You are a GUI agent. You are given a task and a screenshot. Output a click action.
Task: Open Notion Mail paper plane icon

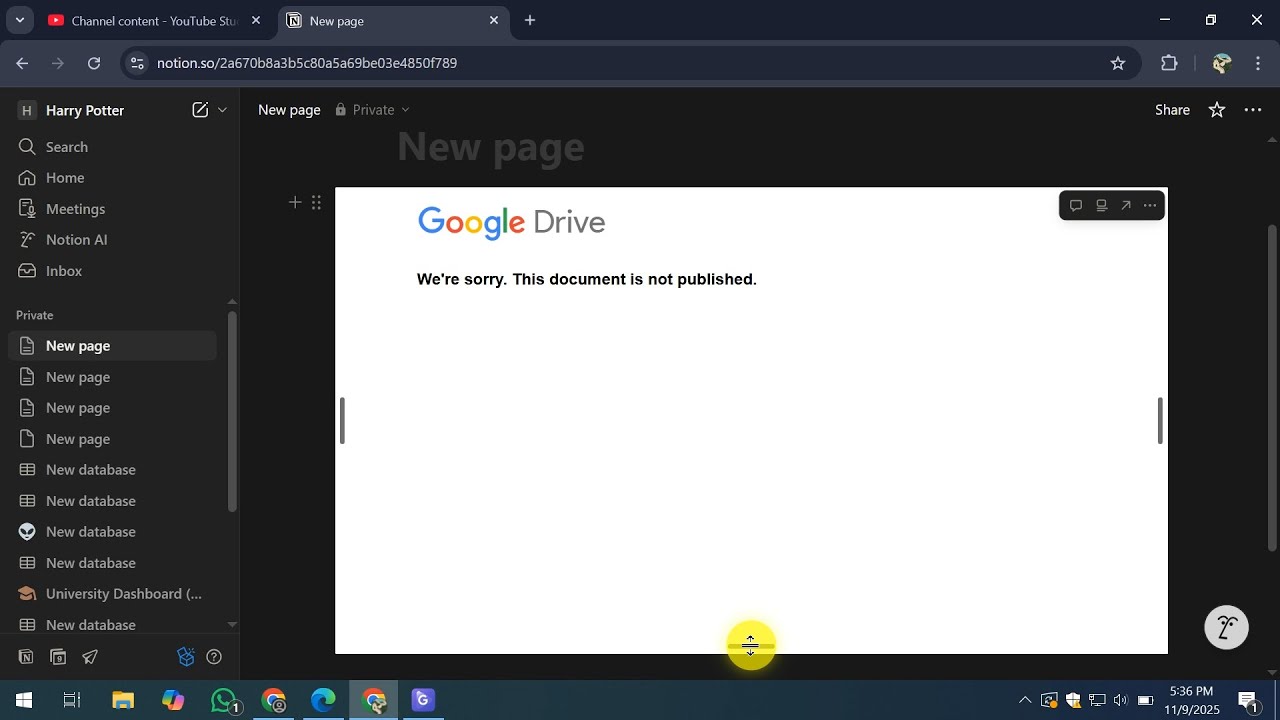pyautogui.click(x=90, y=657)
